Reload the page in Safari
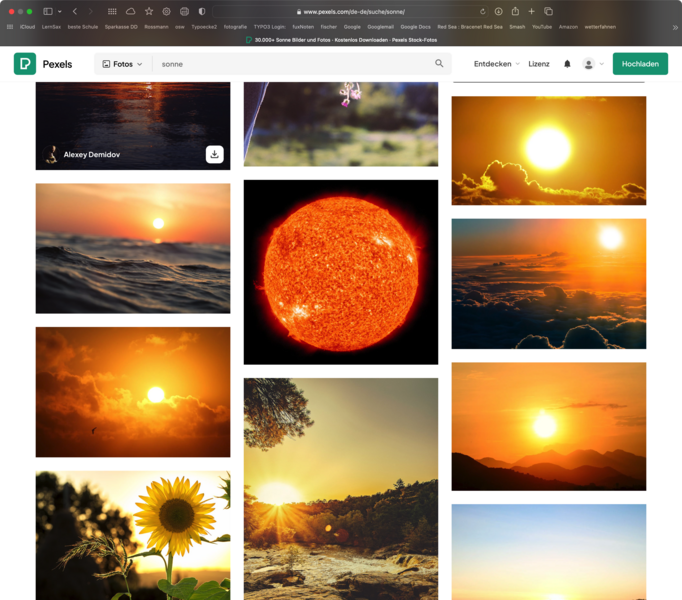This screenshot has height=600, width=682. click(x=482, y=11)
